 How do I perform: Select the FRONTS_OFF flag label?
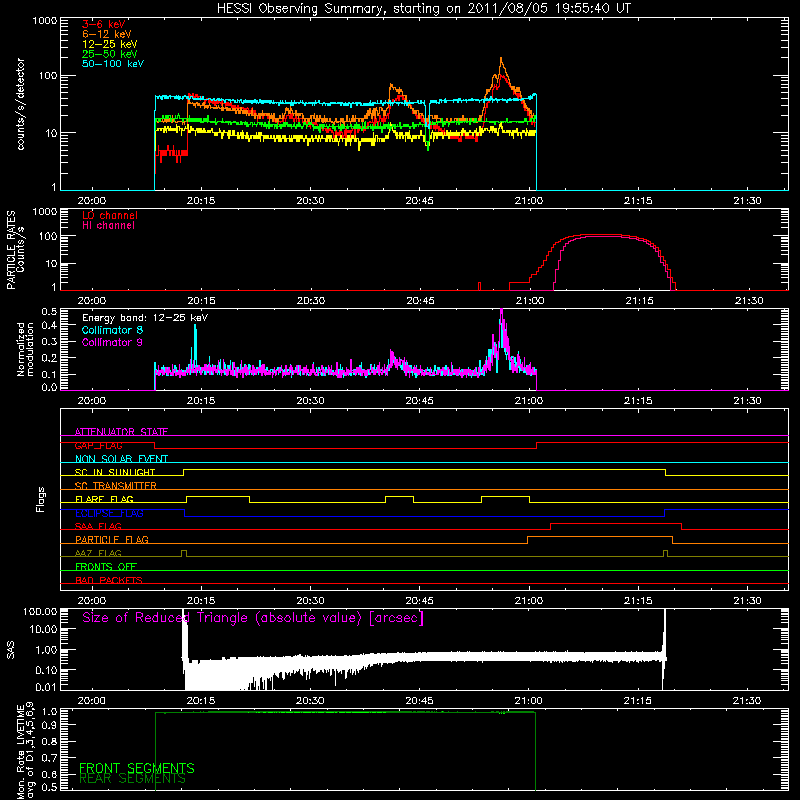[x=106, y=567]
